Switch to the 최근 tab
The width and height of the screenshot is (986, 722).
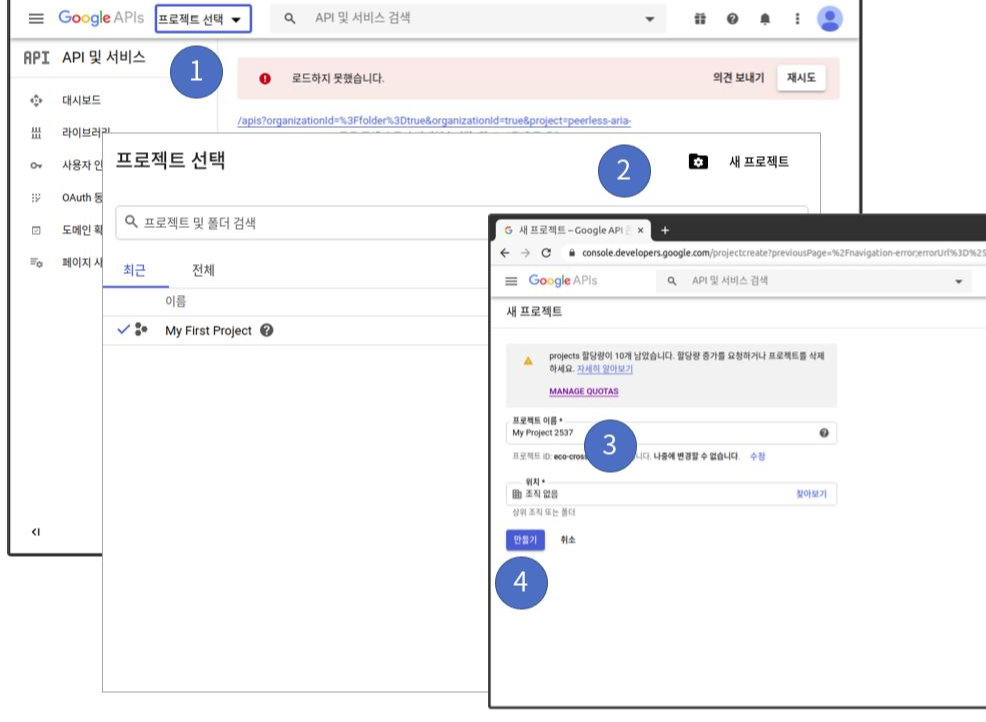click(135, 270)
